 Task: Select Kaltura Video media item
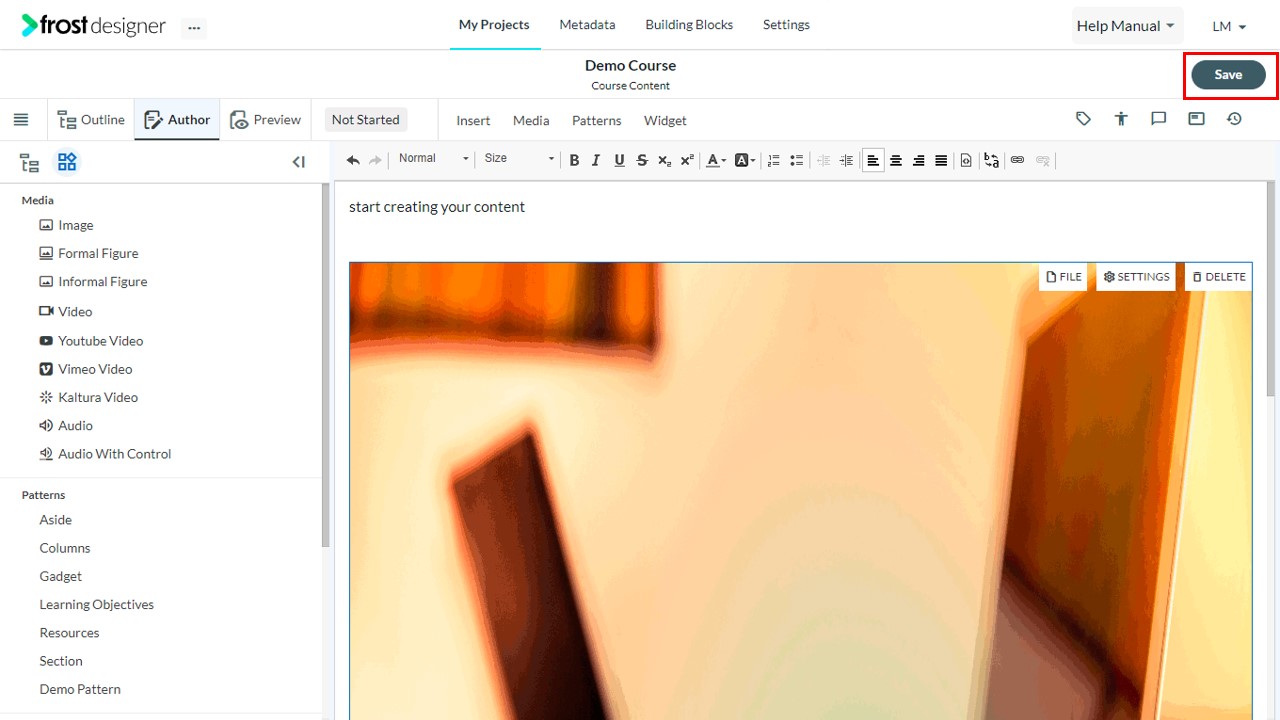88,397
